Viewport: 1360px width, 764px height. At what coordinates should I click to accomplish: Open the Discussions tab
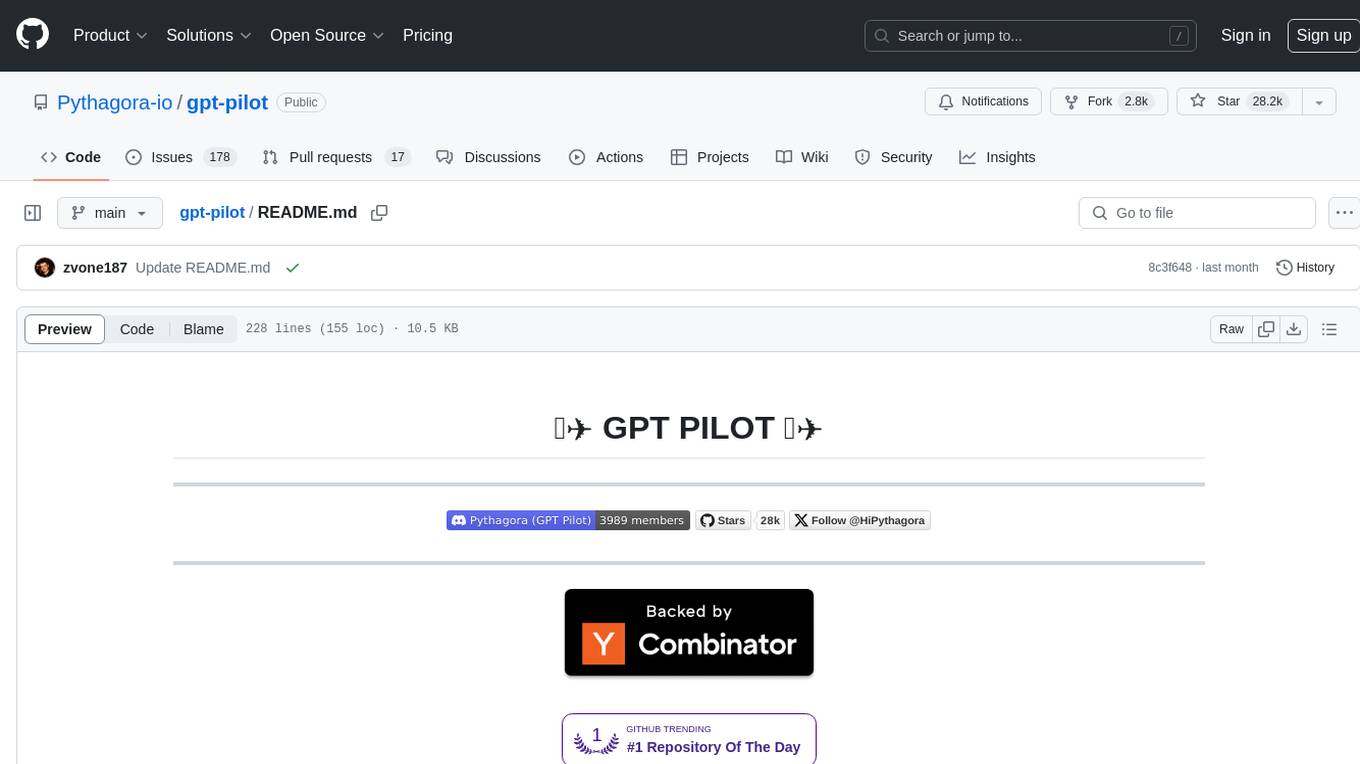coord(489,157)
